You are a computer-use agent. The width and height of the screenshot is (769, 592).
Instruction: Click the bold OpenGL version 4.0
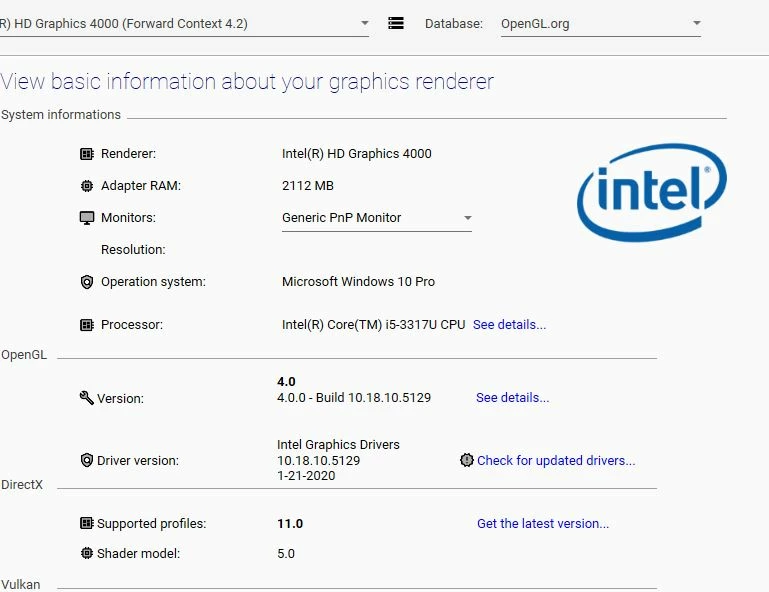pos(286,382)
